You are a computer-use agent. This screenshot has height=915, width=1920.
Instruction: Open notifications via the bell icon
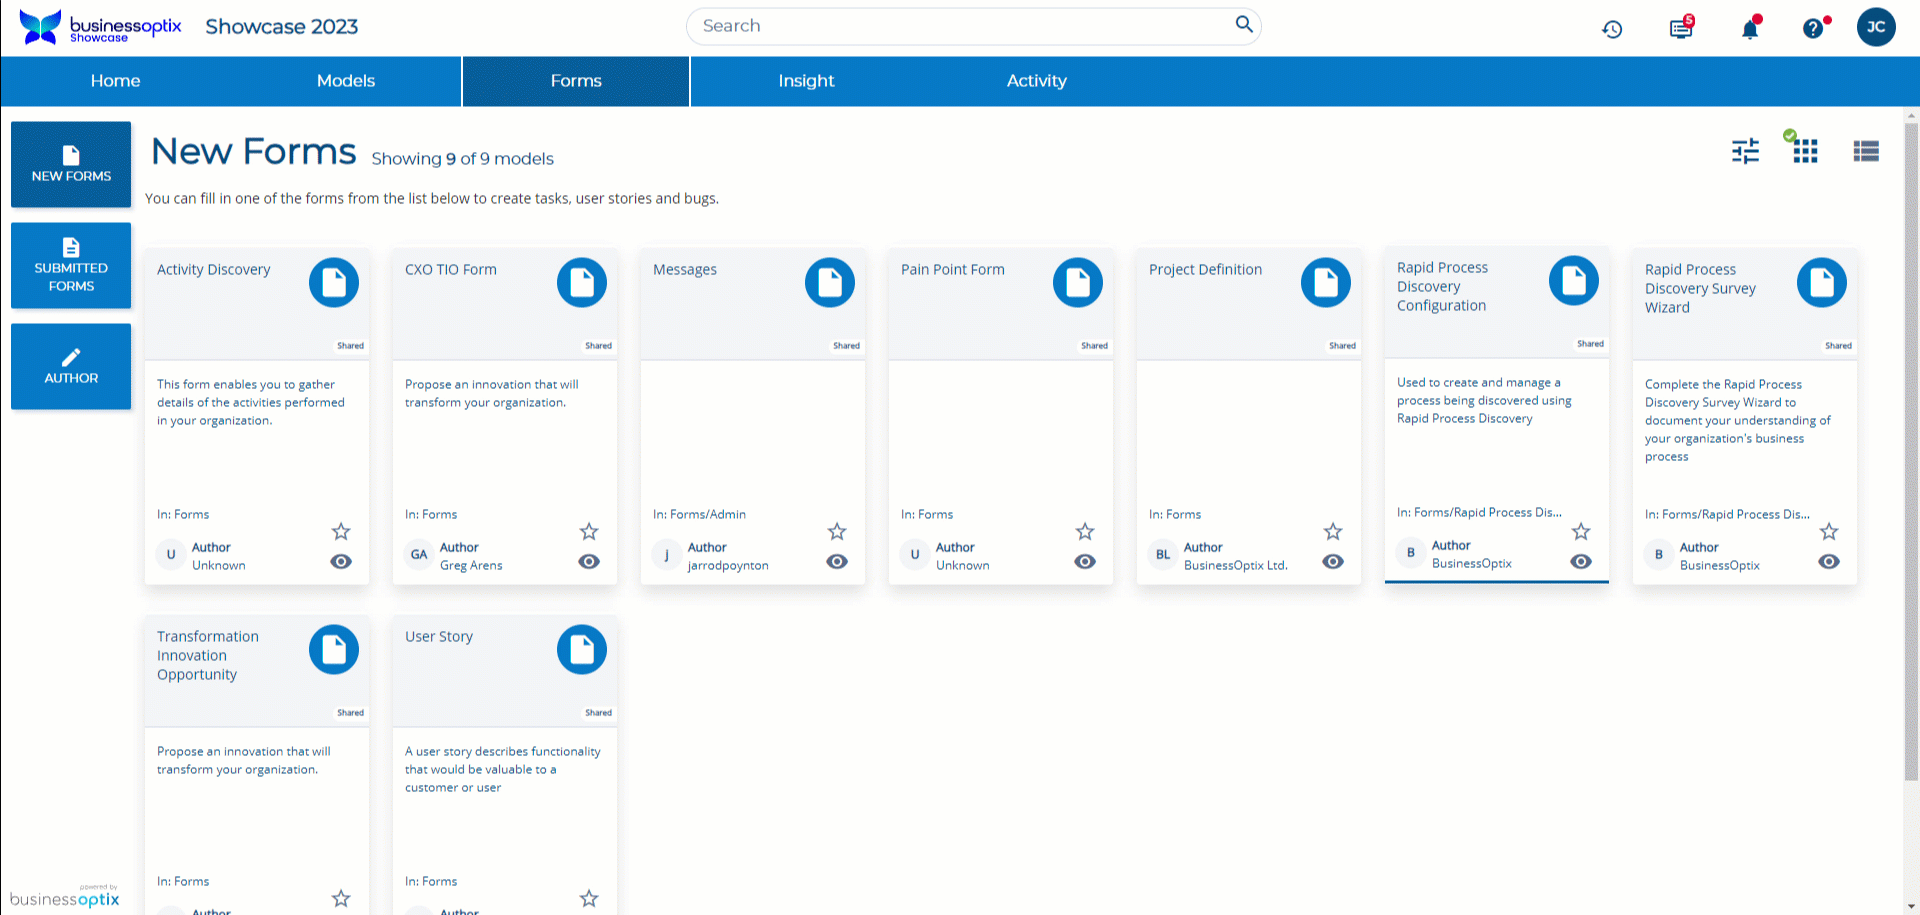pos(1748,29)
